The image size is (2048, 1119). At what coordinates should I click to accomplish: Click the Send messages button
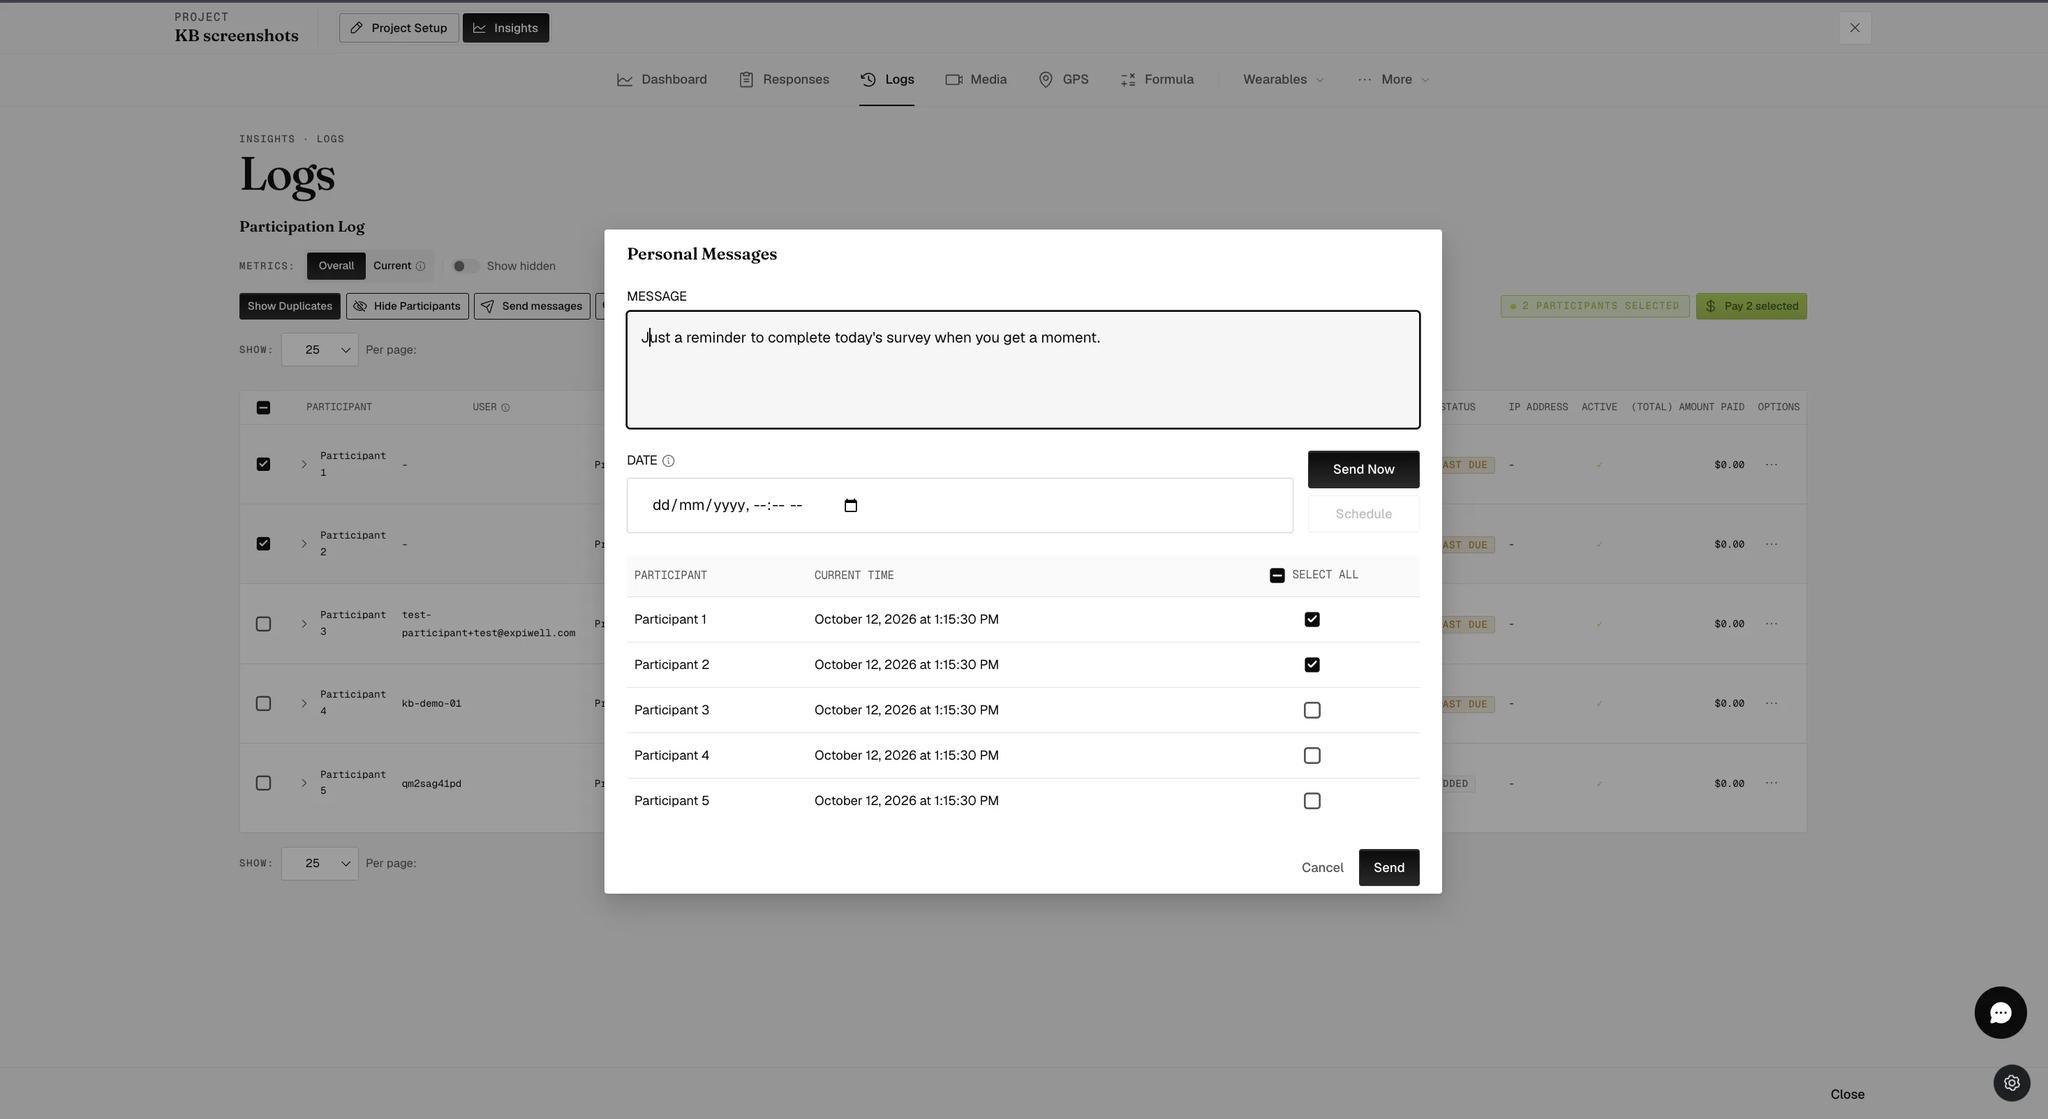coord(532,306)
